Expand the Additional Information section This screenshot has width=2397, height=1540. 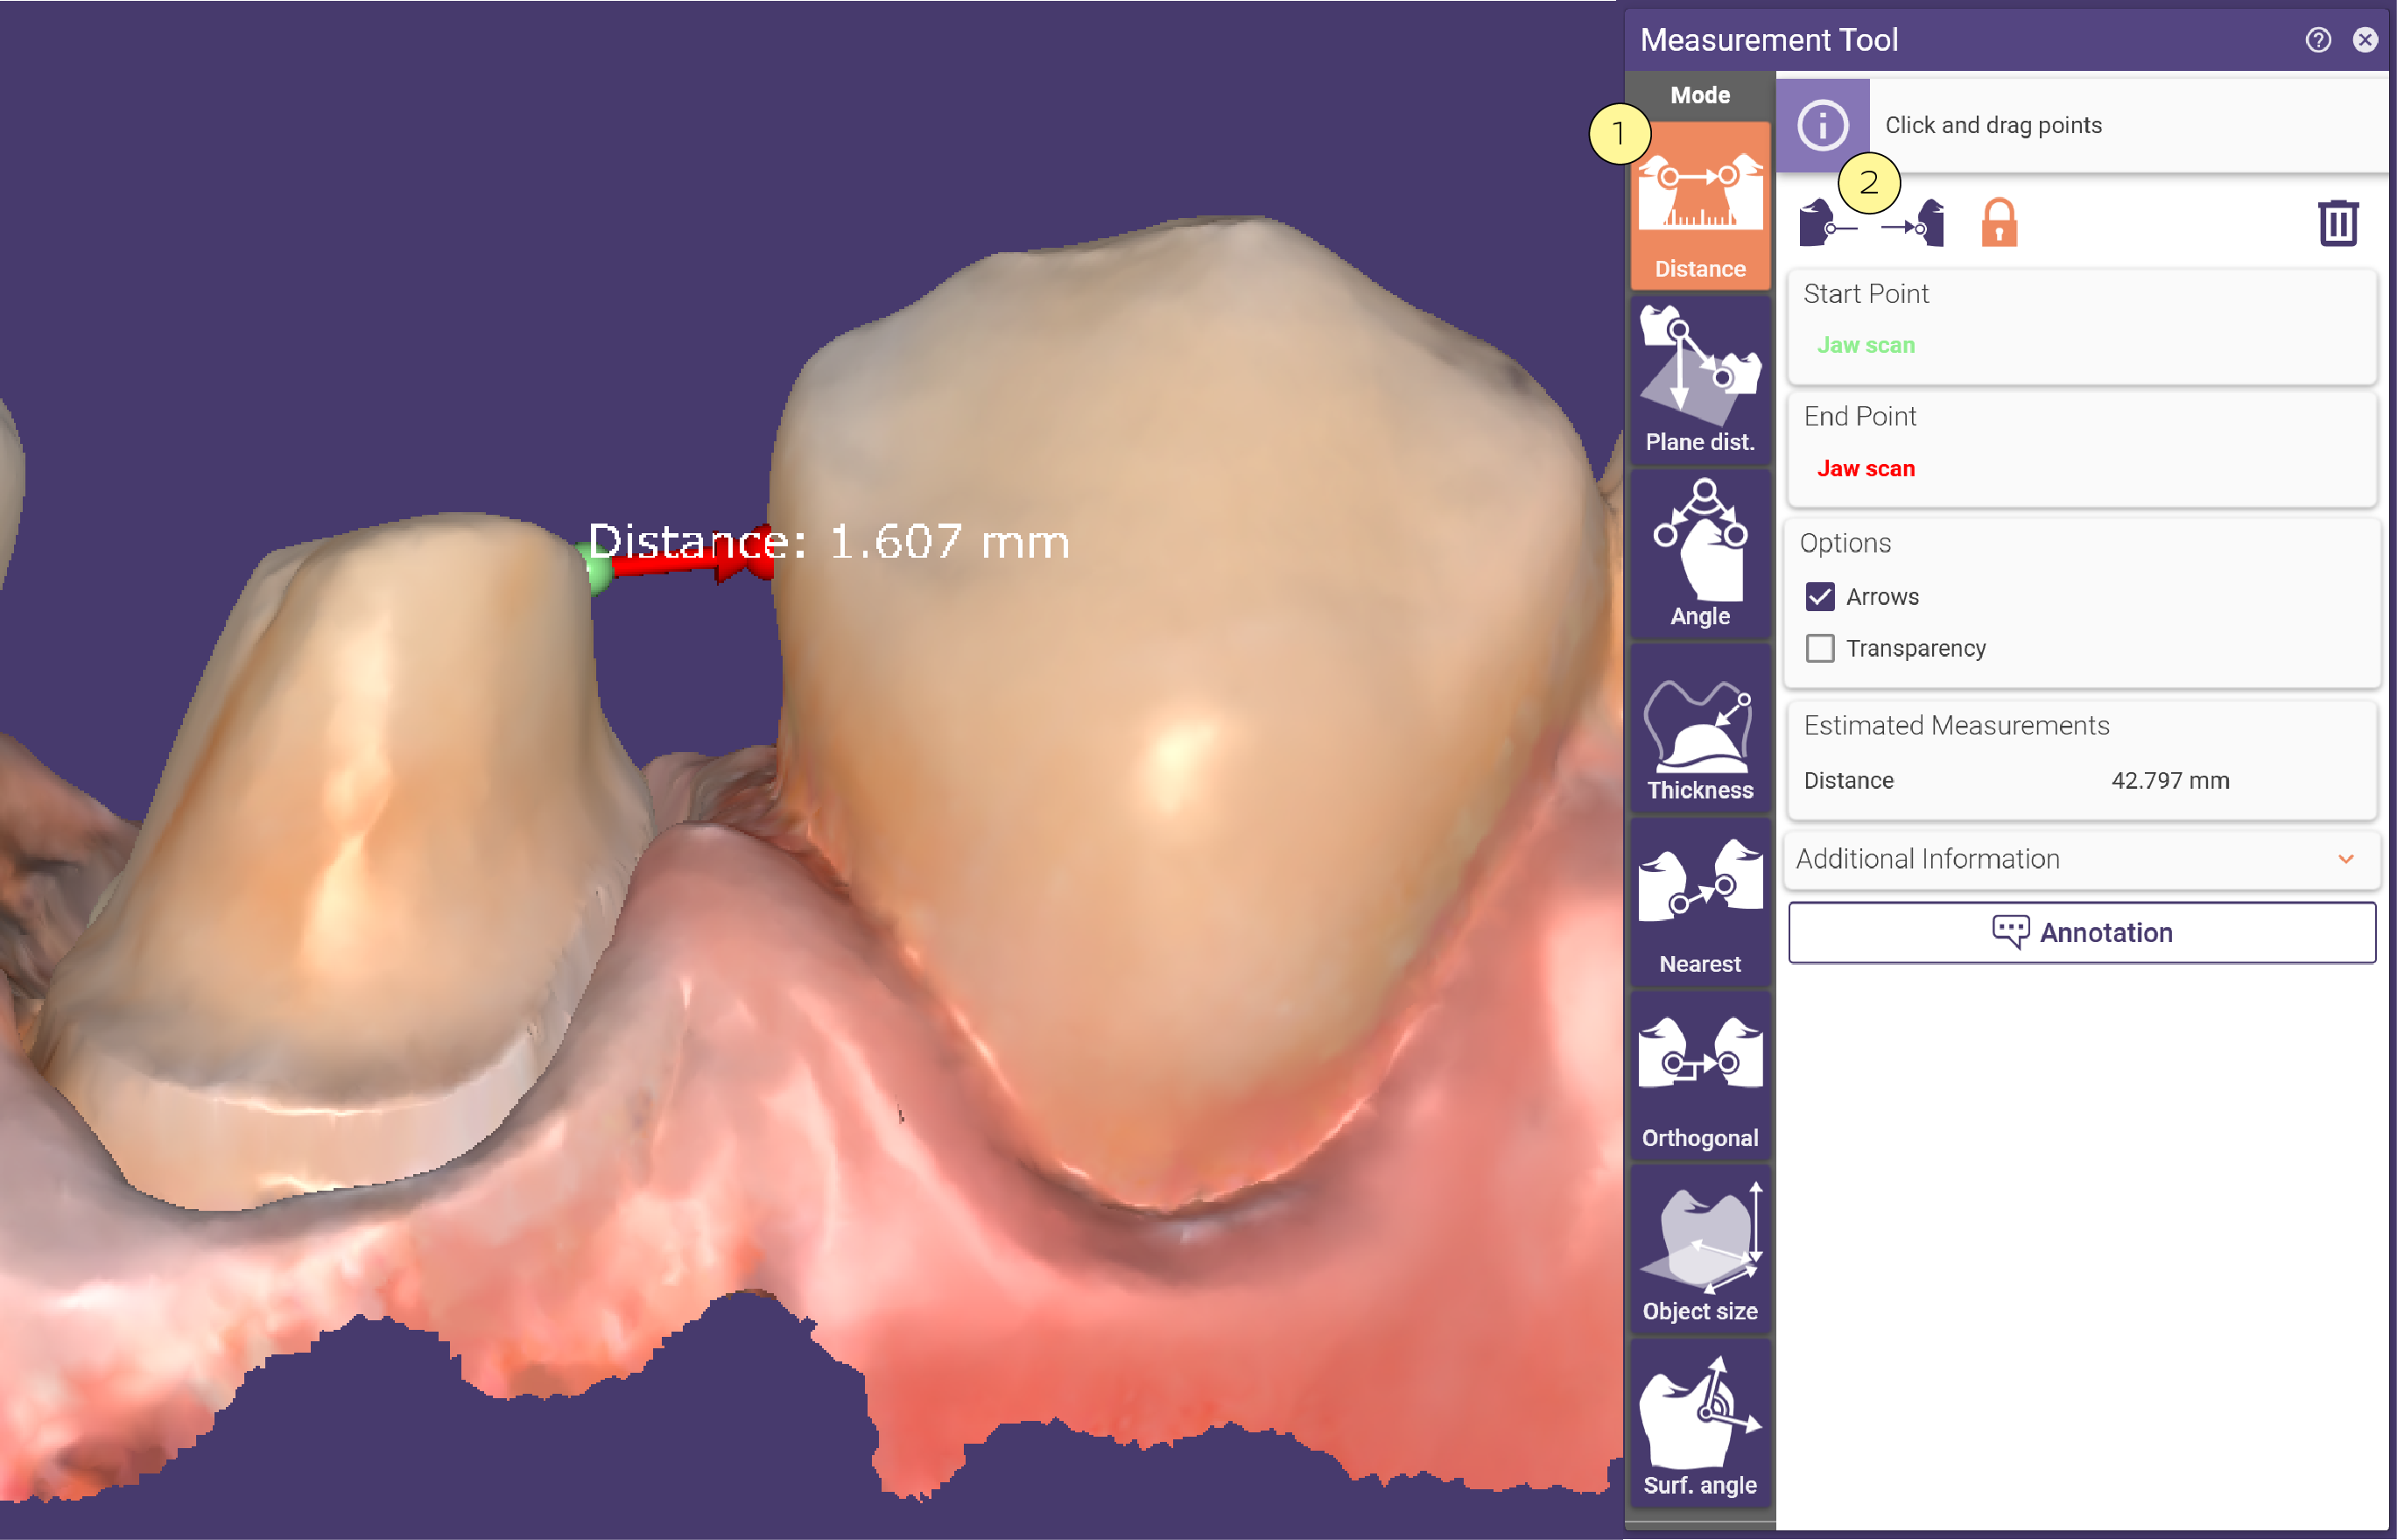pyautogui.click(x=2080, y=859)
